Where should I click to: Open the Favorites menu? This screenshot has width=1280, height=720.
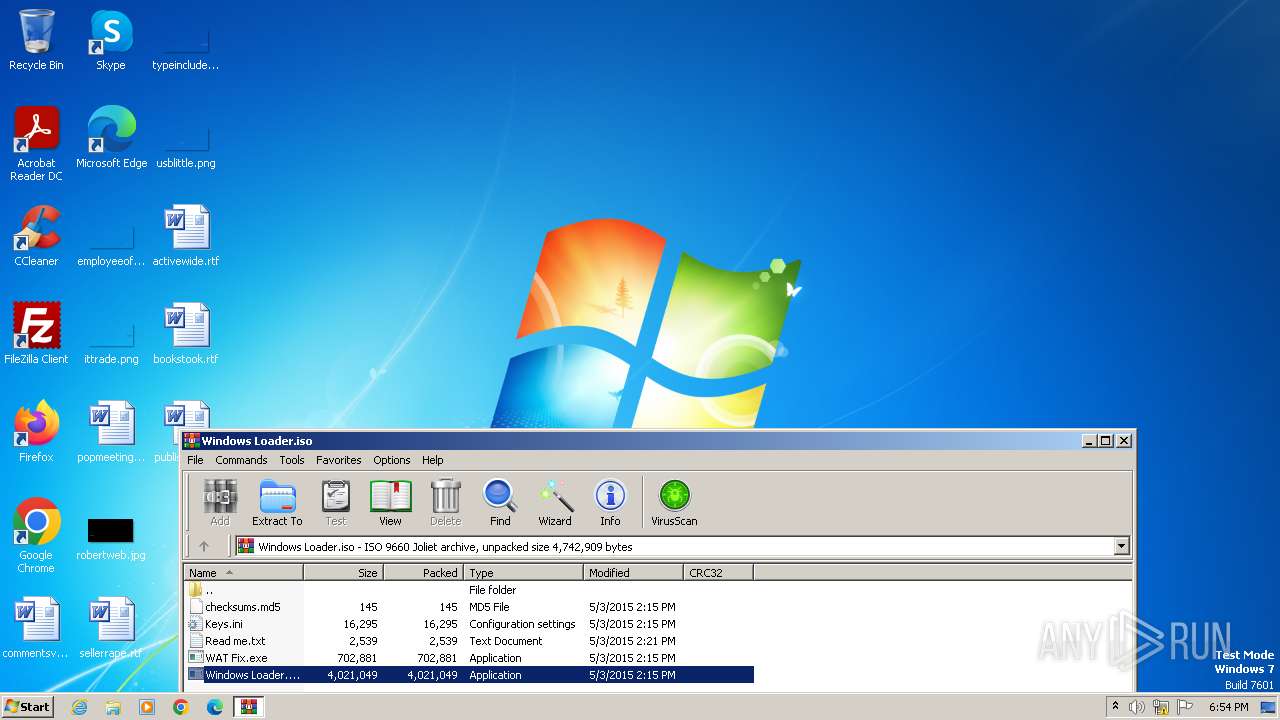[339, 460]
